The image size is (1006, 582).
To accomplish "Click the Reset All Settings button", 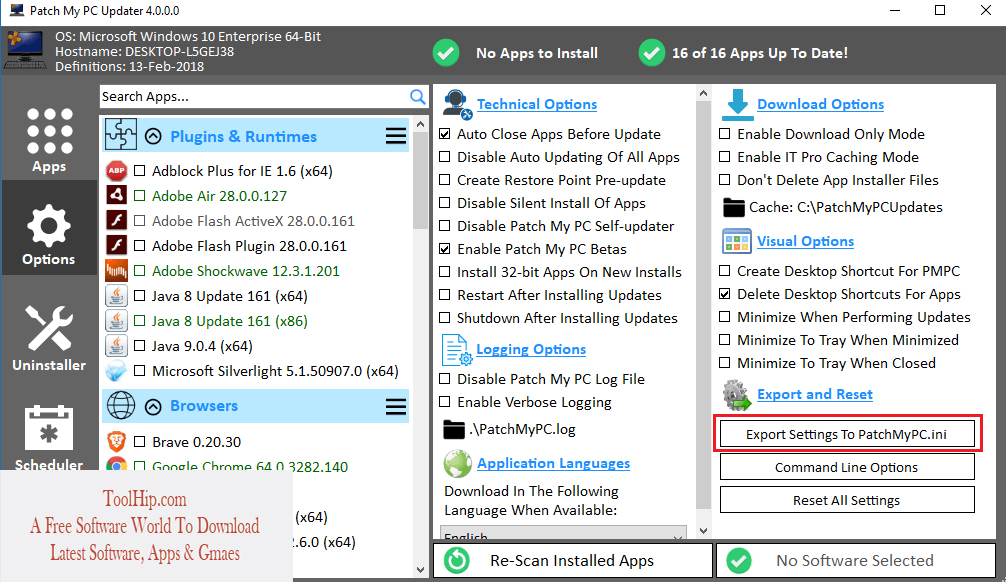I will (847, 500).
